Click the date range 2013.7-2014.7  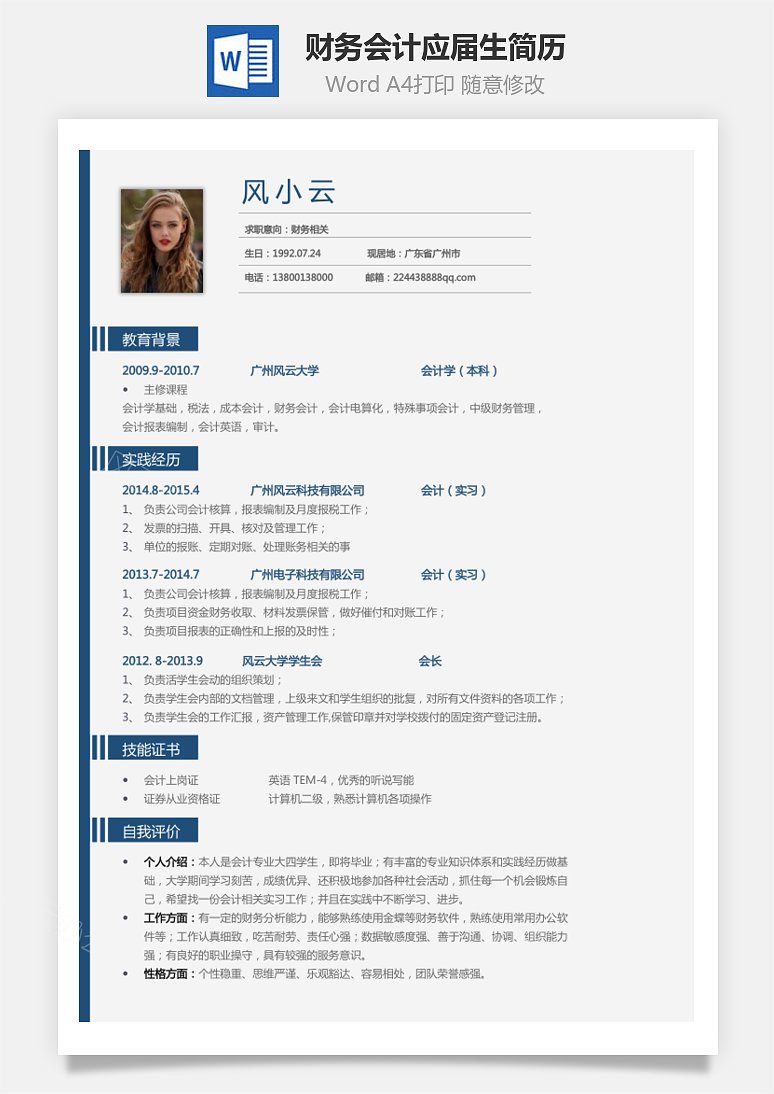click(x=161, y=575)
